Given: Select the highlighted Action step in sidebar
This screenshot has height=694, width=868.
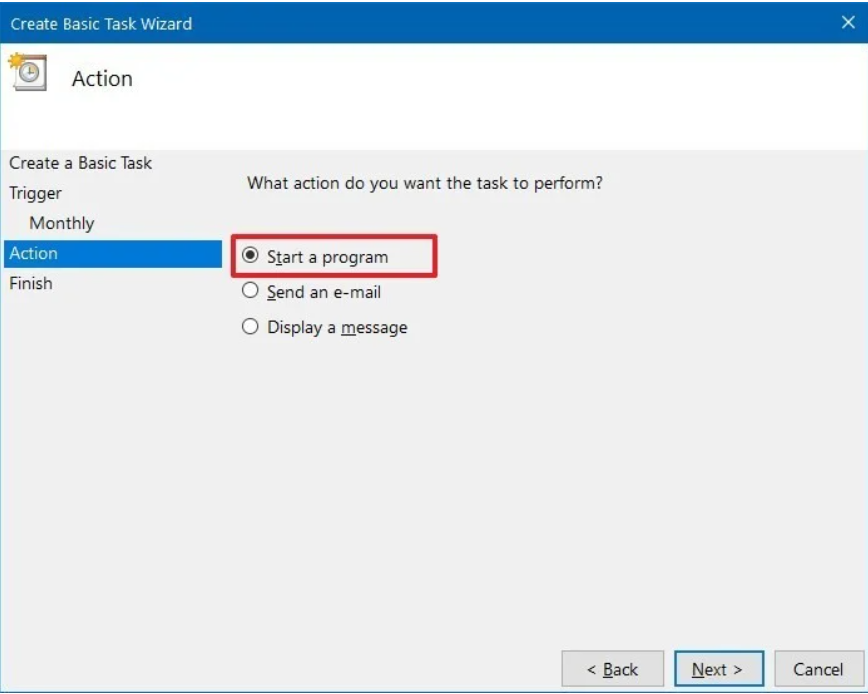Looking at the screenshot, I should pos(34,254).
